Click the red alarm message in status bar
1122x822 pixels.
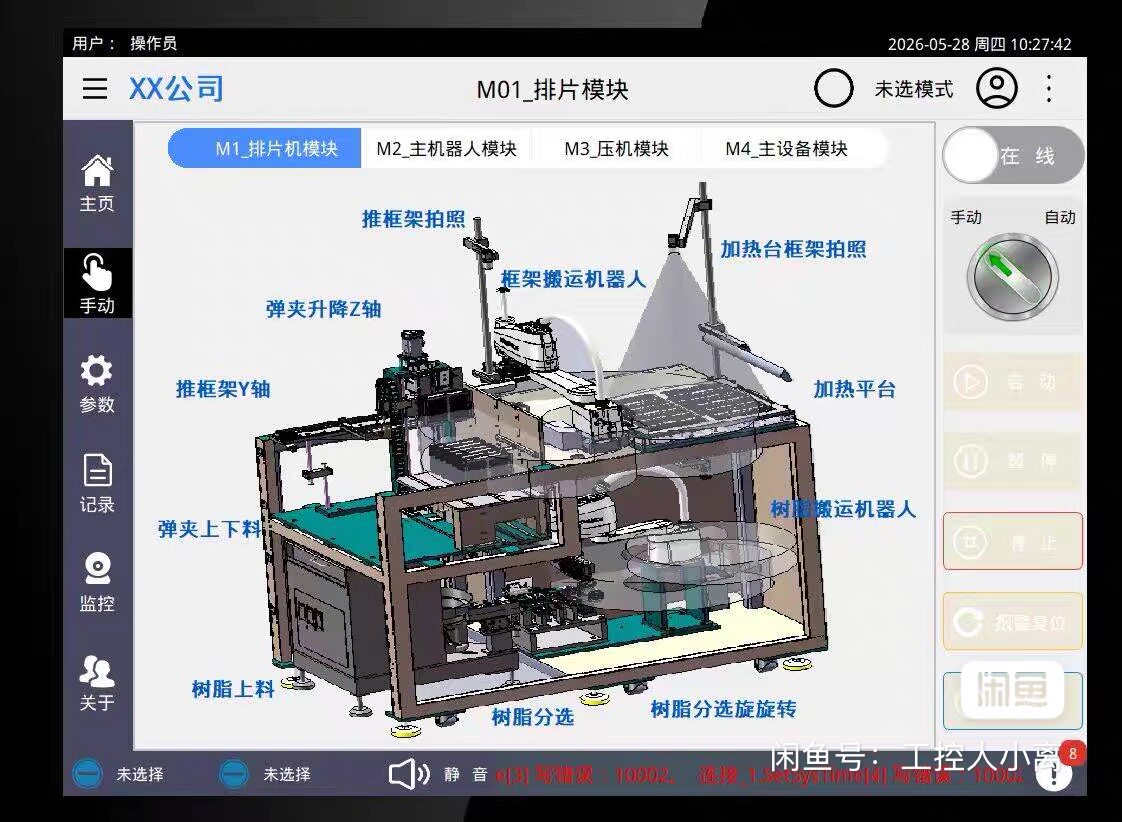762,775
